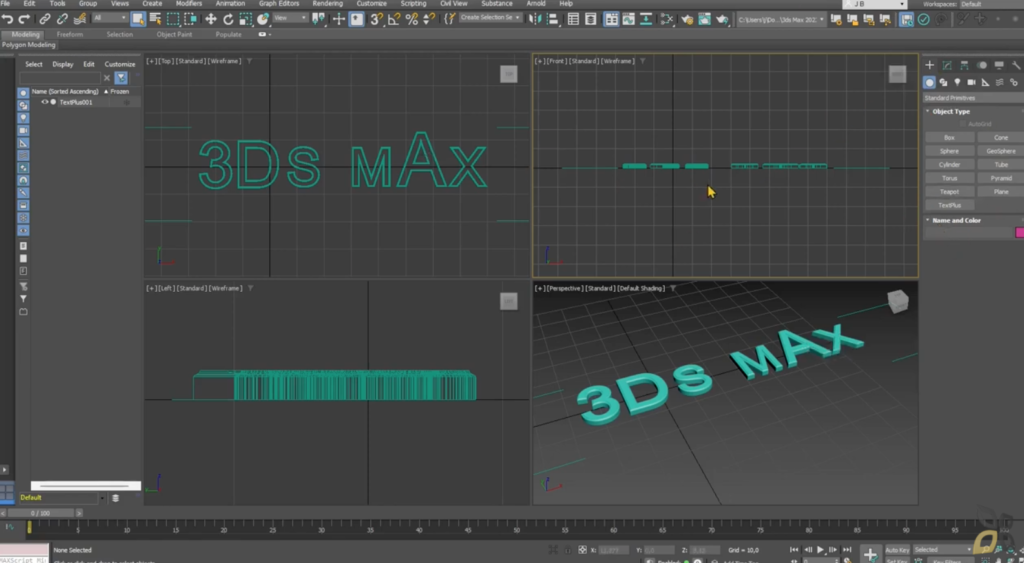Undo the last action
The height and width of the screenshot is (563, 1024).
click(8, 19)
